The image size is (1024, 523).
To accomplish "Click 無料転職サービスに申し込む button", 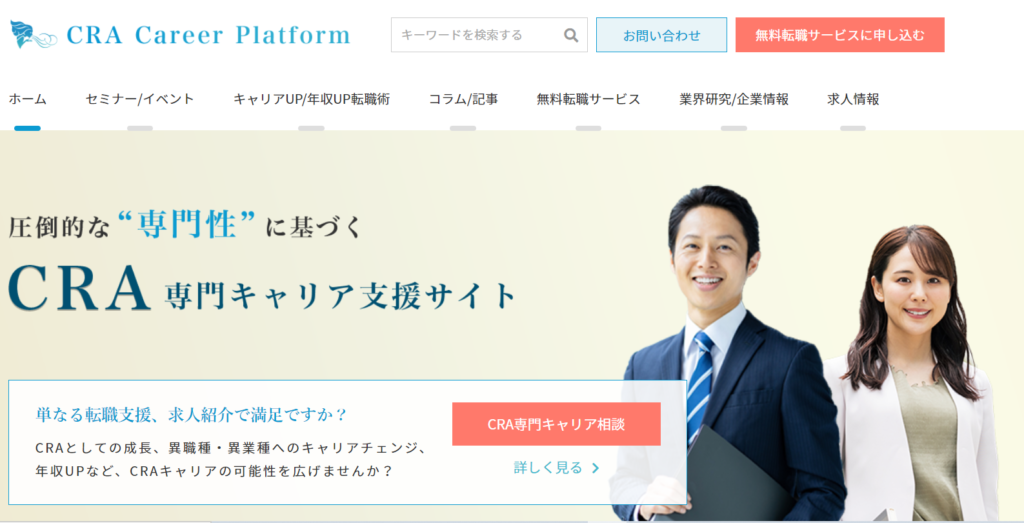I will coord(840,35).
